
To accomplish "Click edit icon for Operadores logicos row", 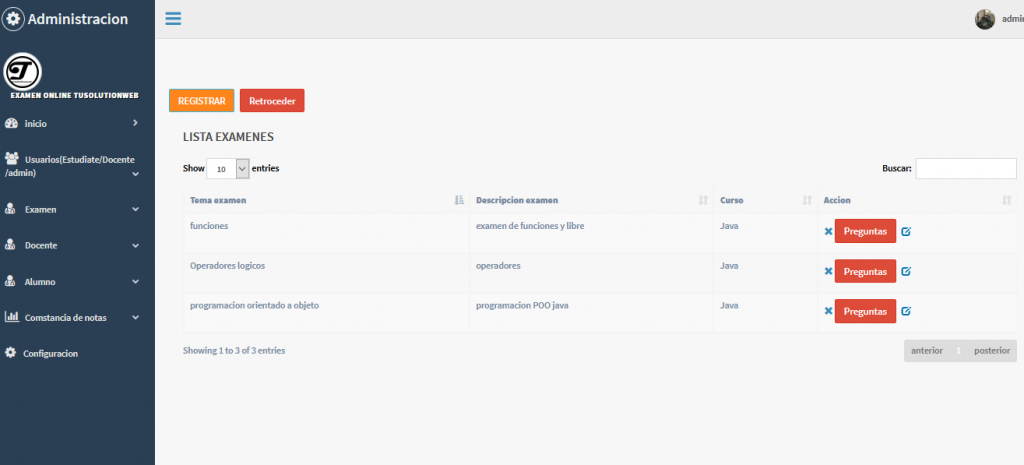I will [x=906, y=271].
